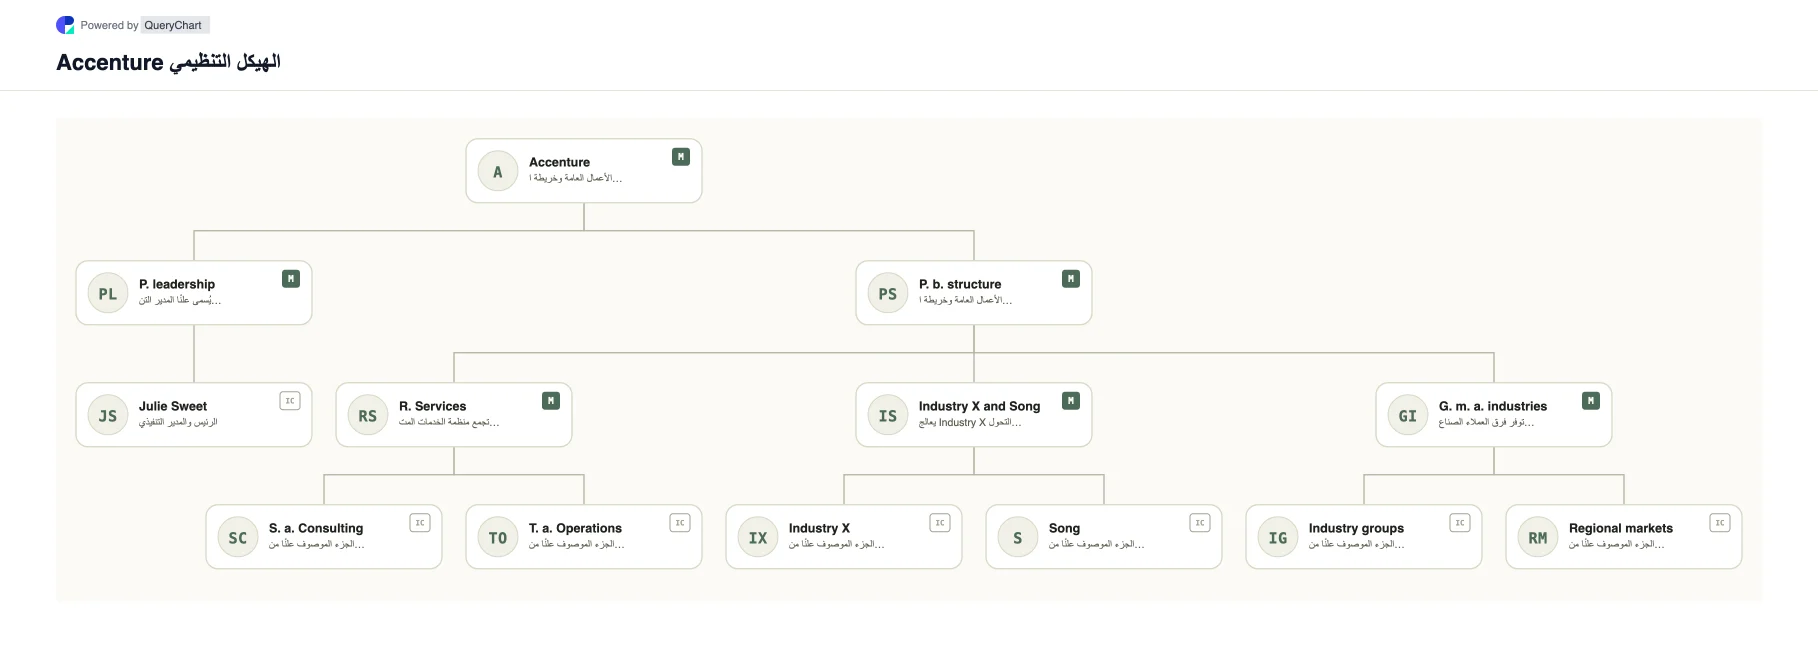The height and width of the screenshot is (658, 1818).
Task: Click the "Powered by" header text
Action: click(x=109, y=25)
